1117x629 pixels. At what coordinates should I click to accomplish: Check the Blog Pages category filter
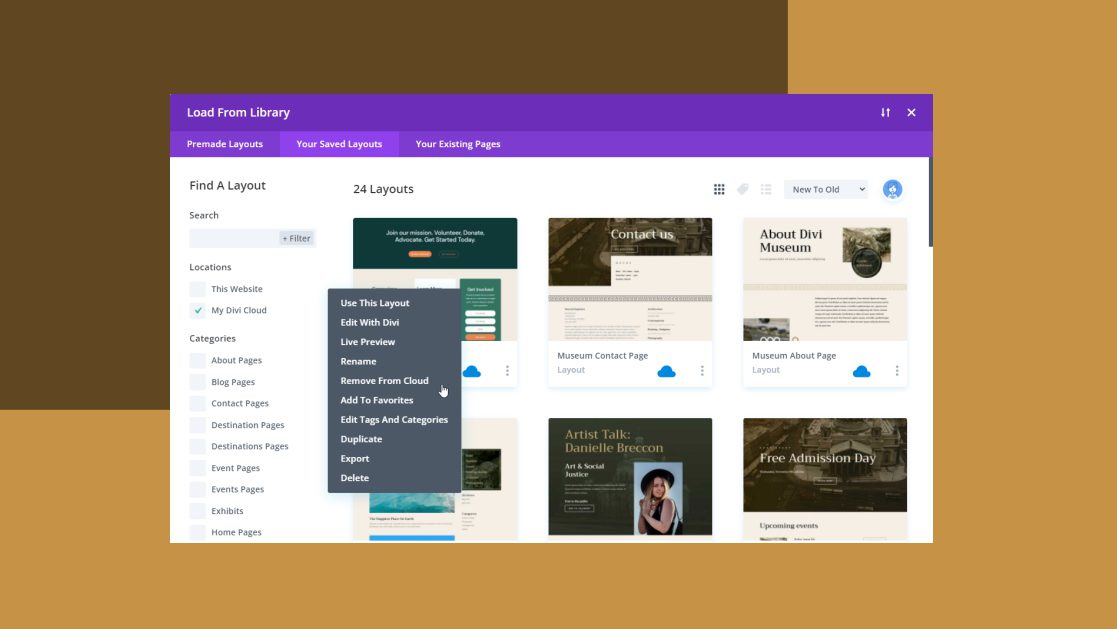coord(197,381)
